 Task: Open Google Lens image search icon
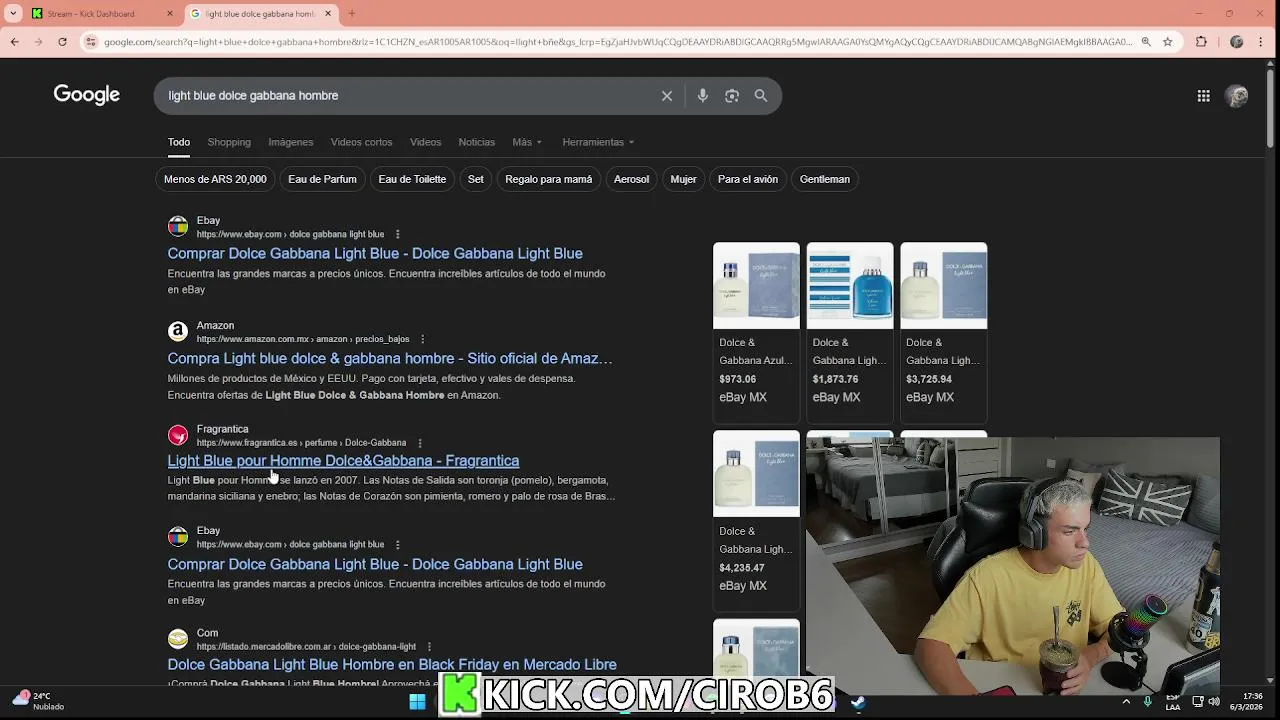point(732,96)
